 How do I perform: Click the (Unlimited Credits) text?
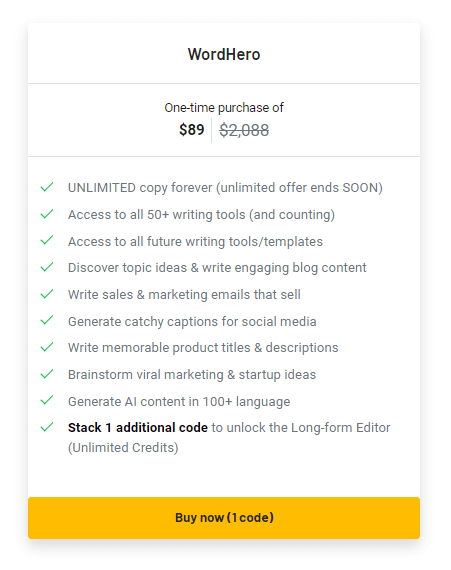tap(123, 447)
